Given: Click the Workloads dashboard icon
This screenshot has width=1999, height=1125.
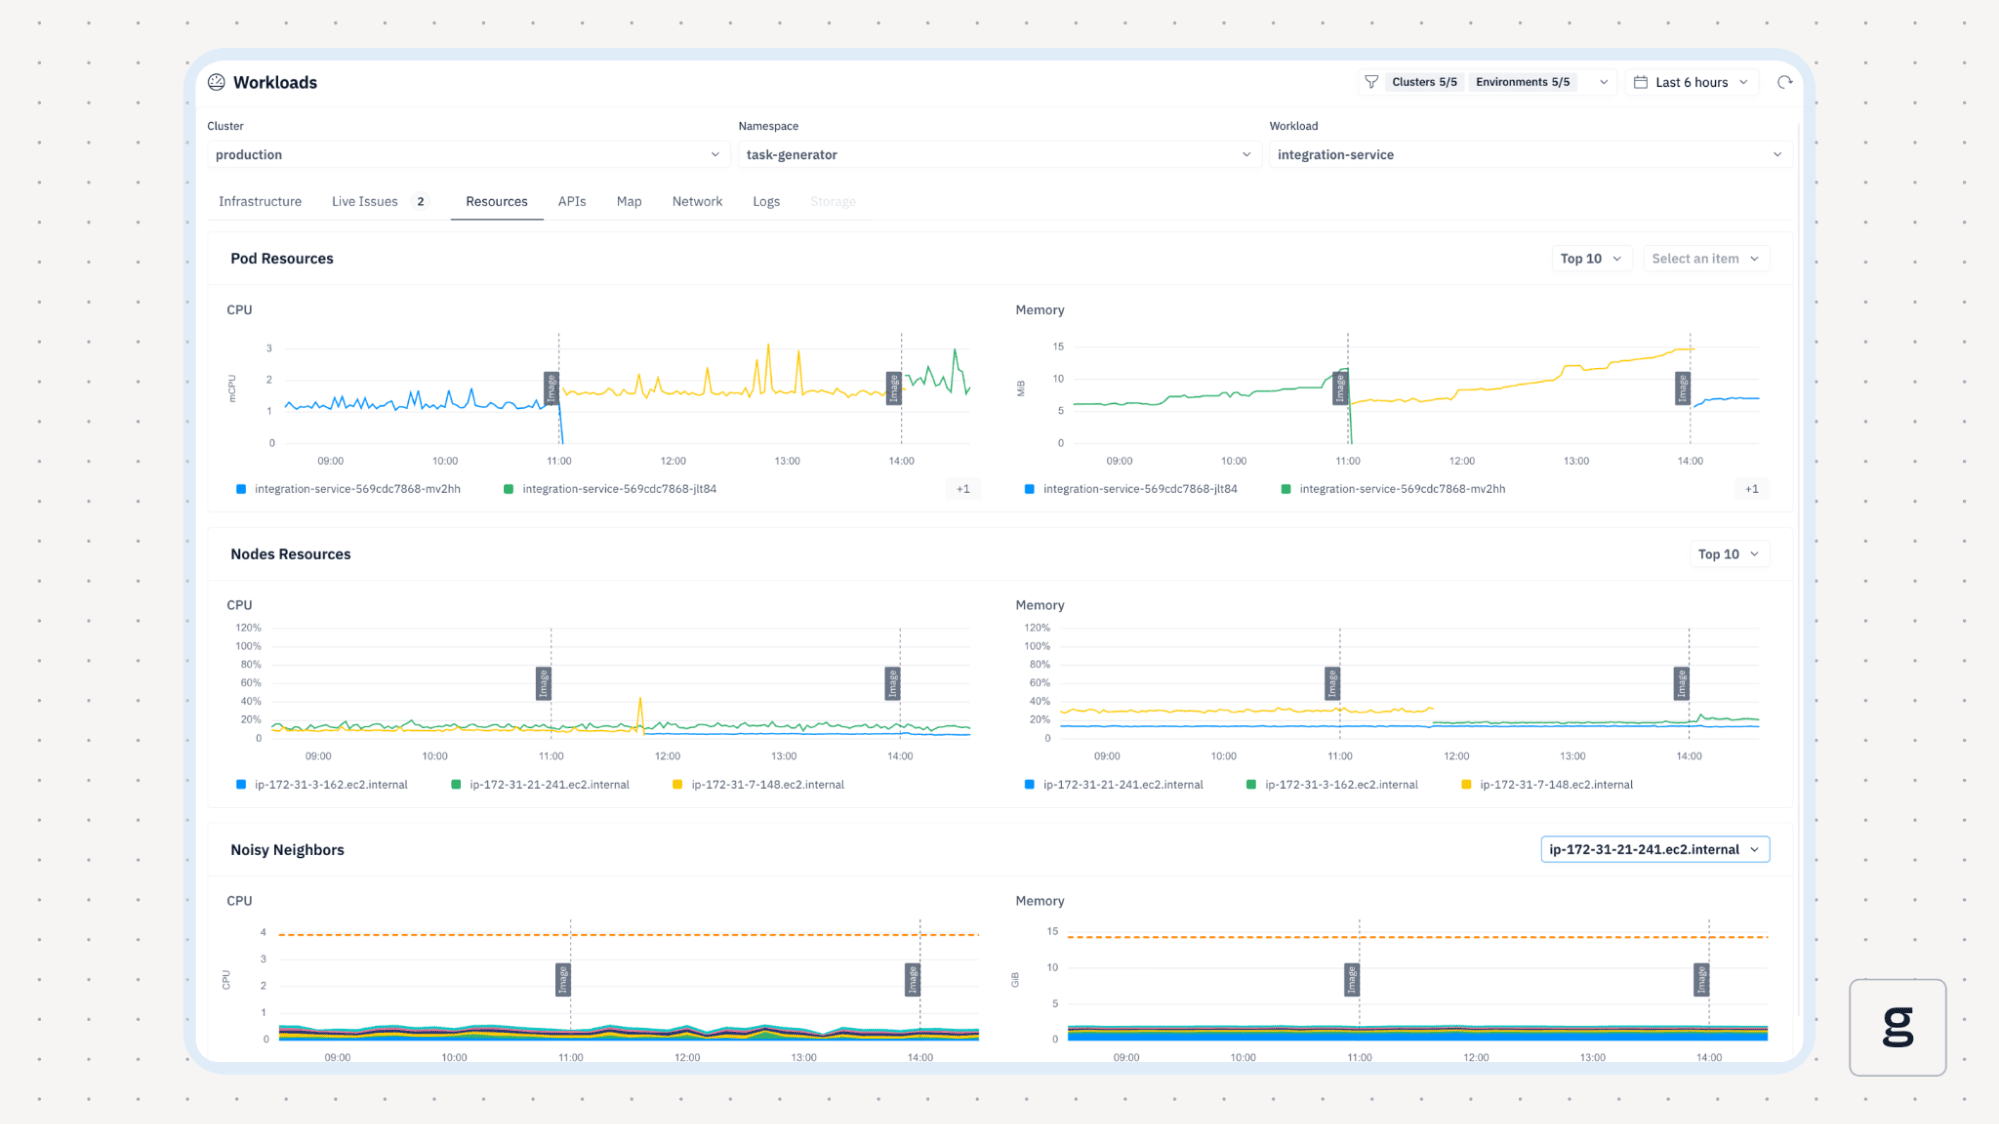Looking at the screenshot, I should [216, 82].
